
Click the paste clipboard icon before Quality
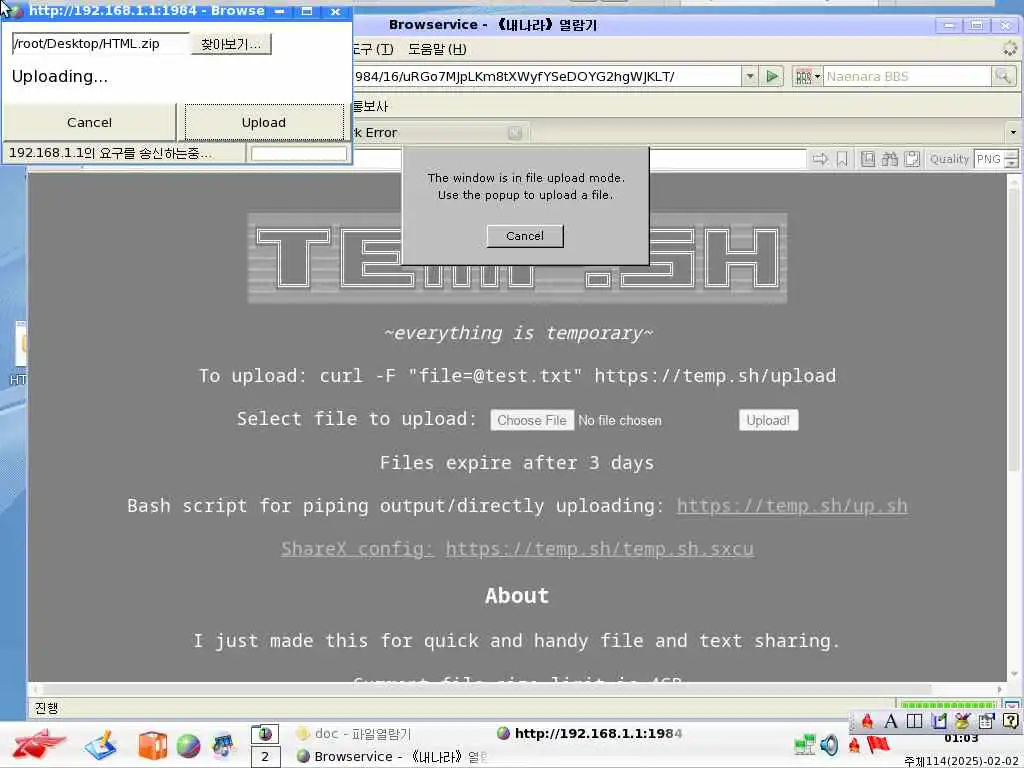(912, 159)
